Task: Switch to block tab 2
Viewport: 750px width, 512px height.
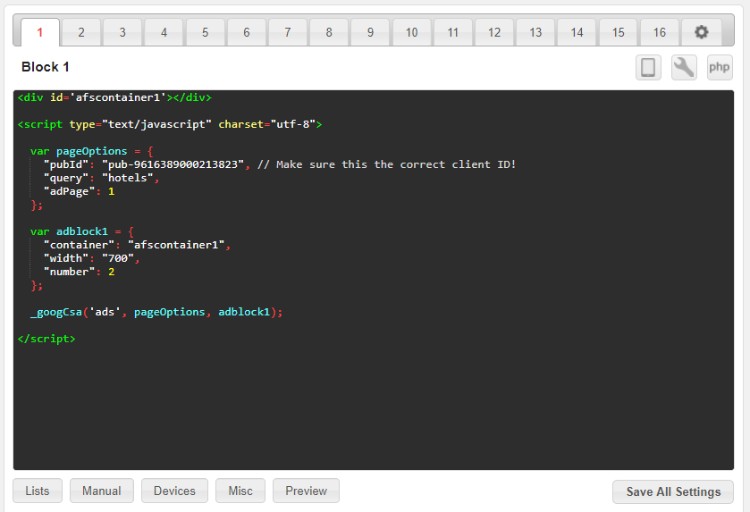Action: 81,33
